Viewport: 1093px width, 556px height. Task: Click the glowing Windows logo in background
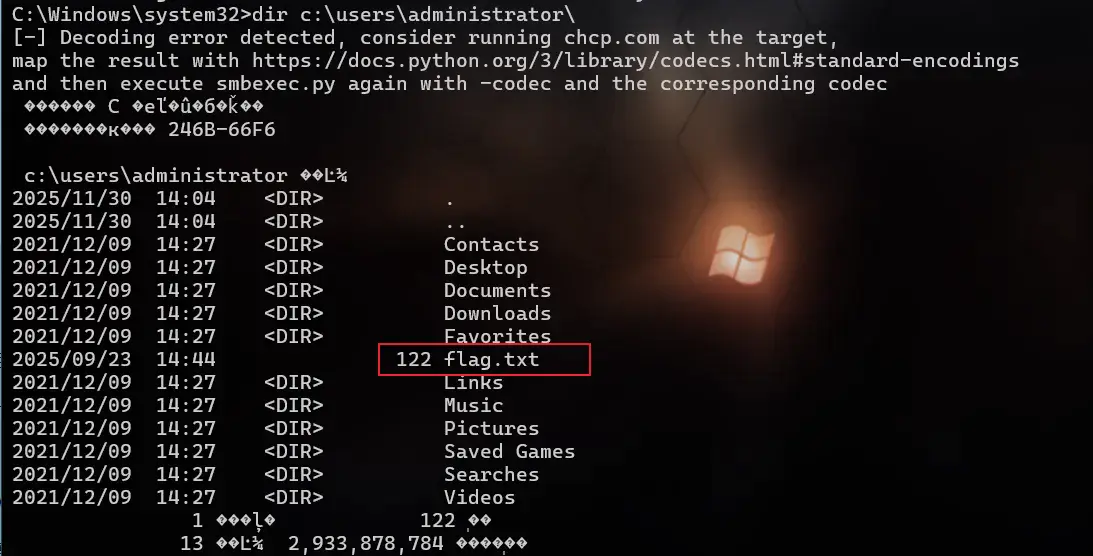(741, 257)
